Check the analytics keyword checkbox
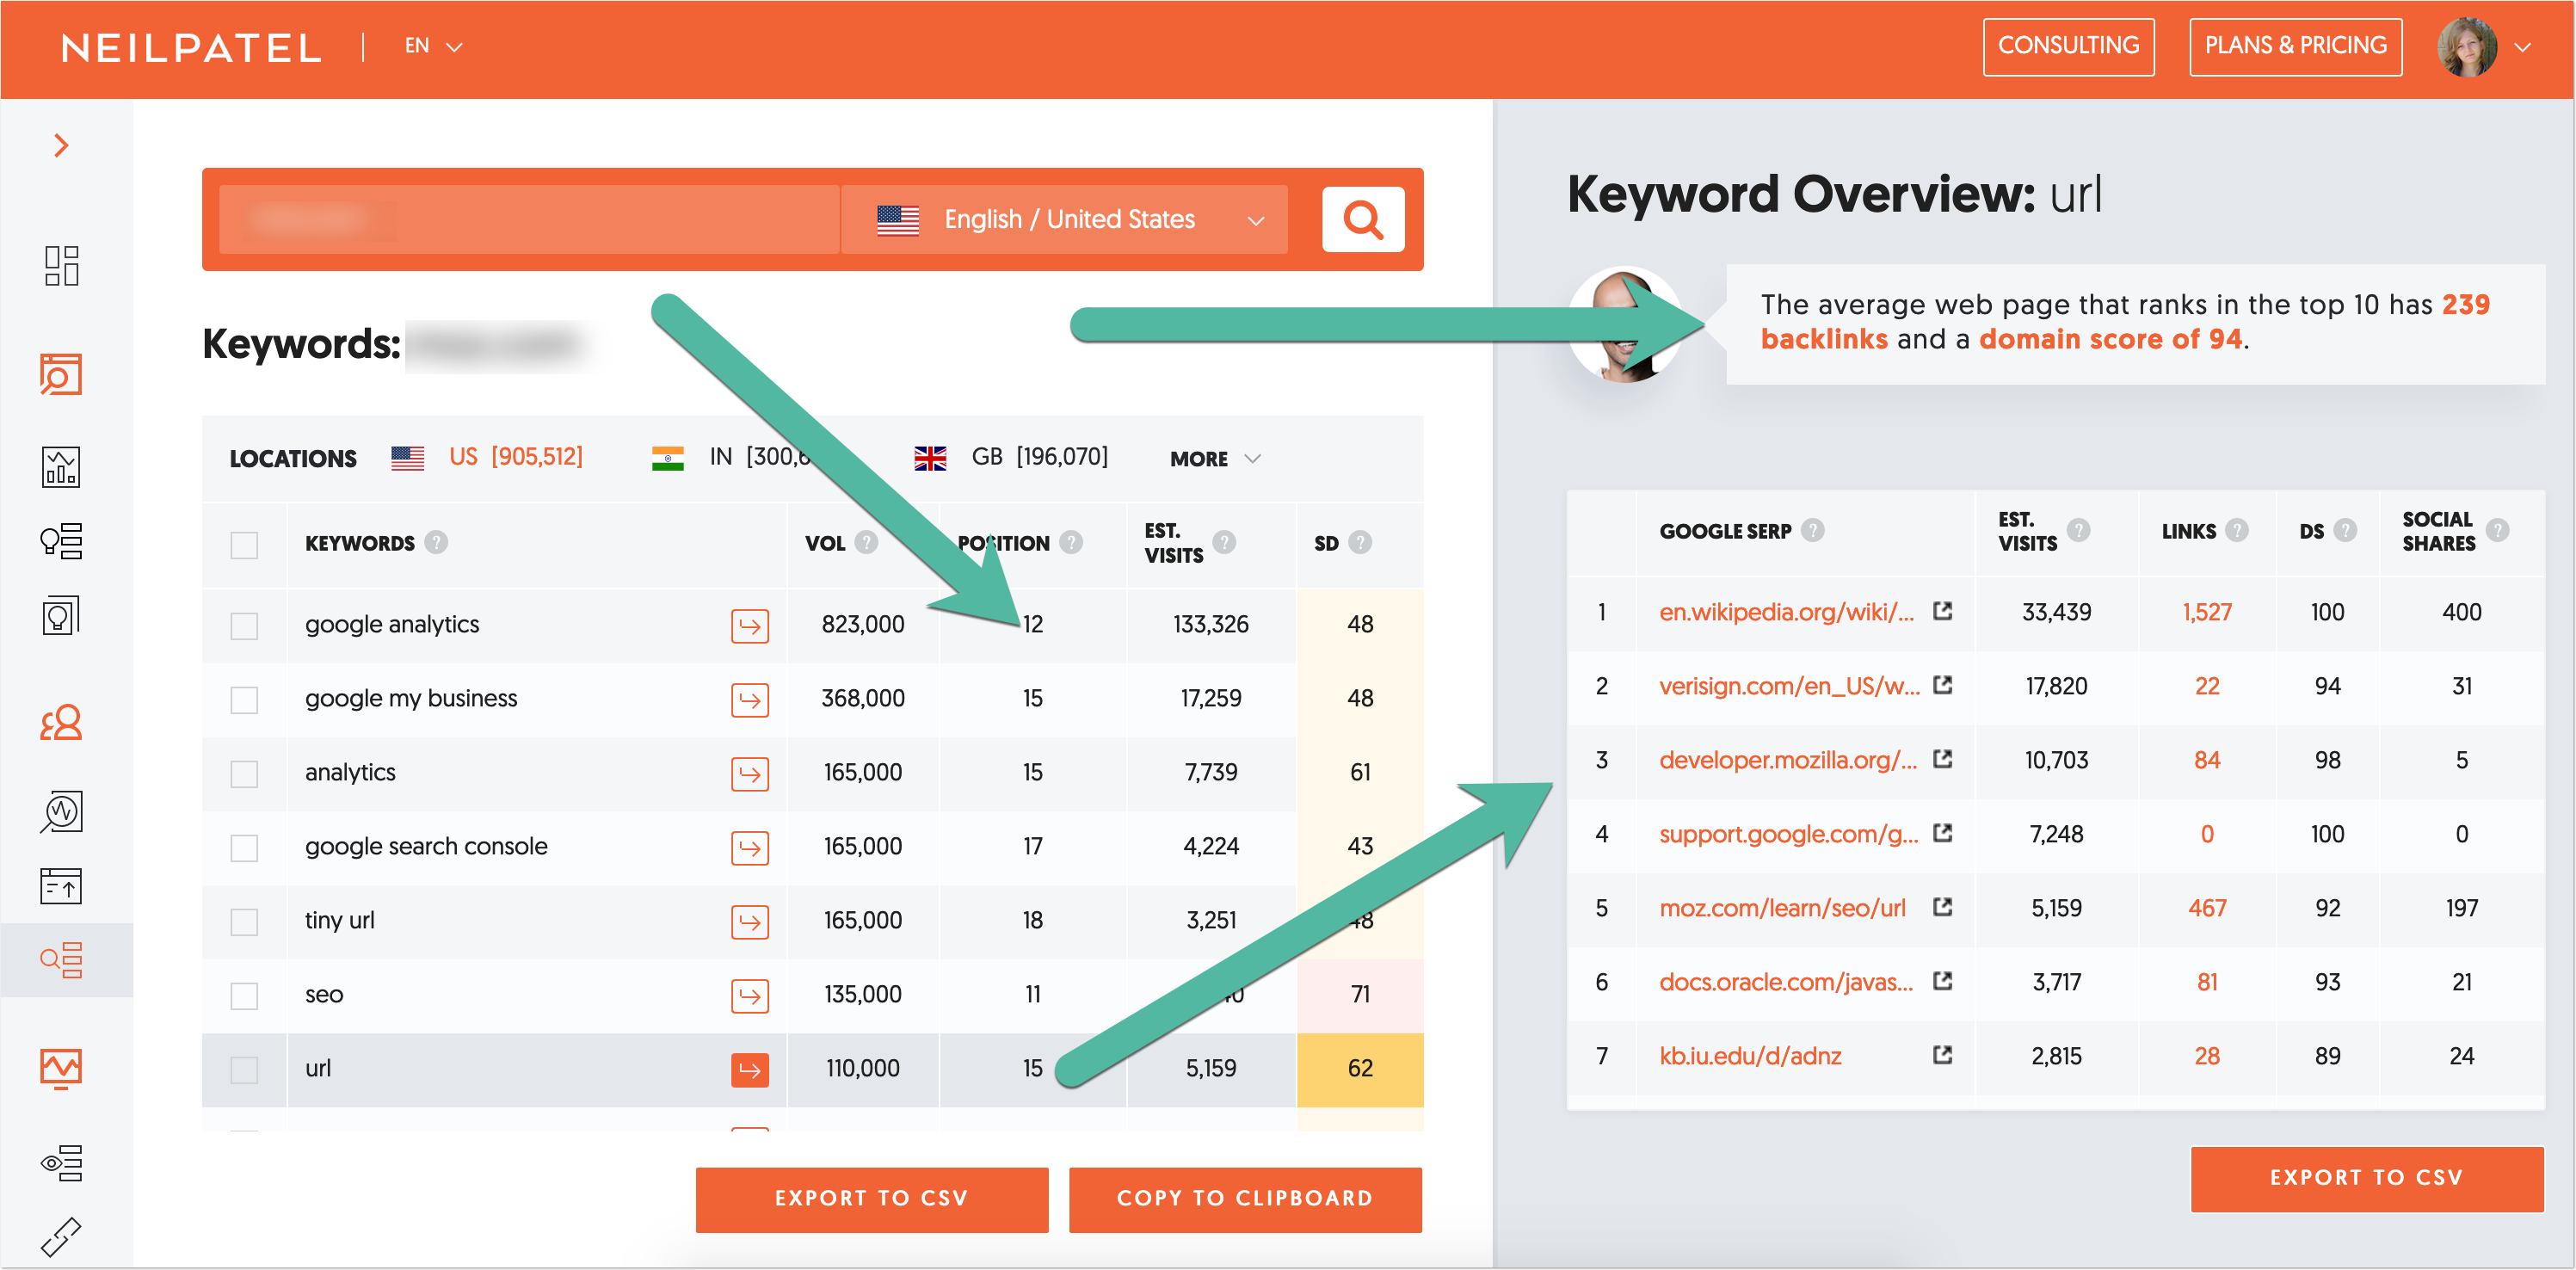Viewport: 2576px width, 1270px height. coord(244,774)
